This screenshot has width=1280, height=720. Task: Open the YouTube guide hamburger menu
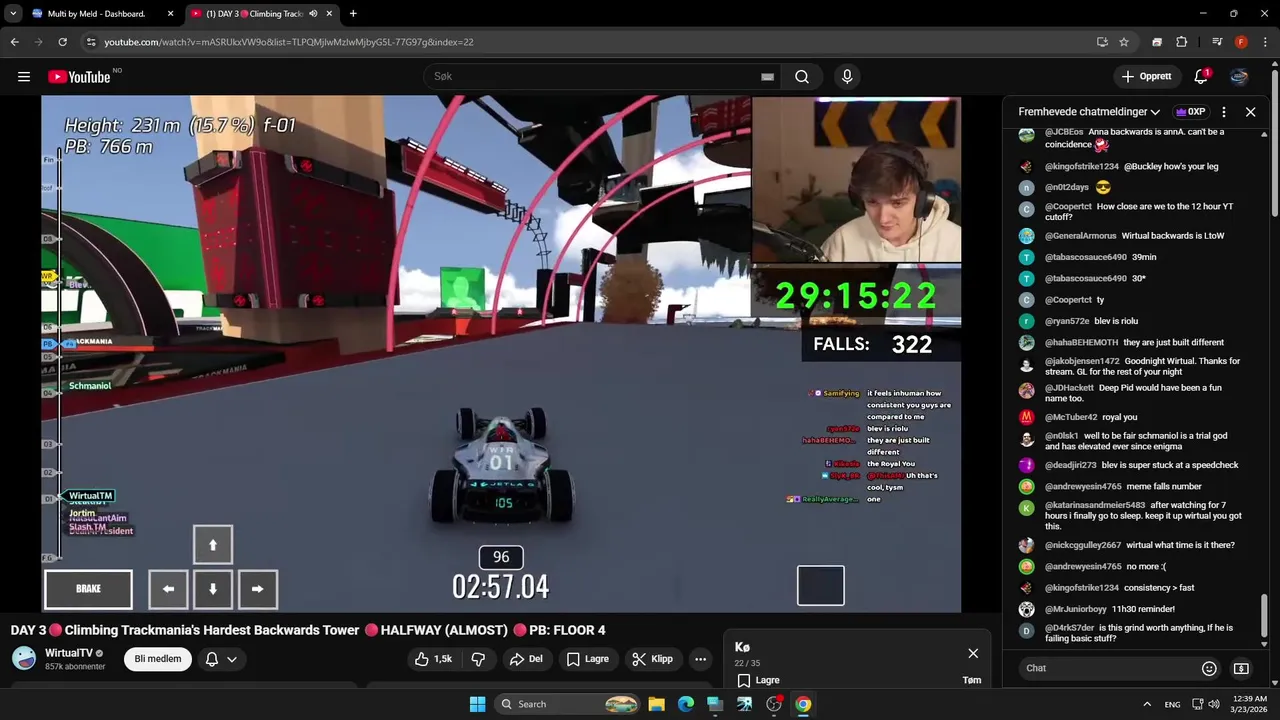(24, 76)
